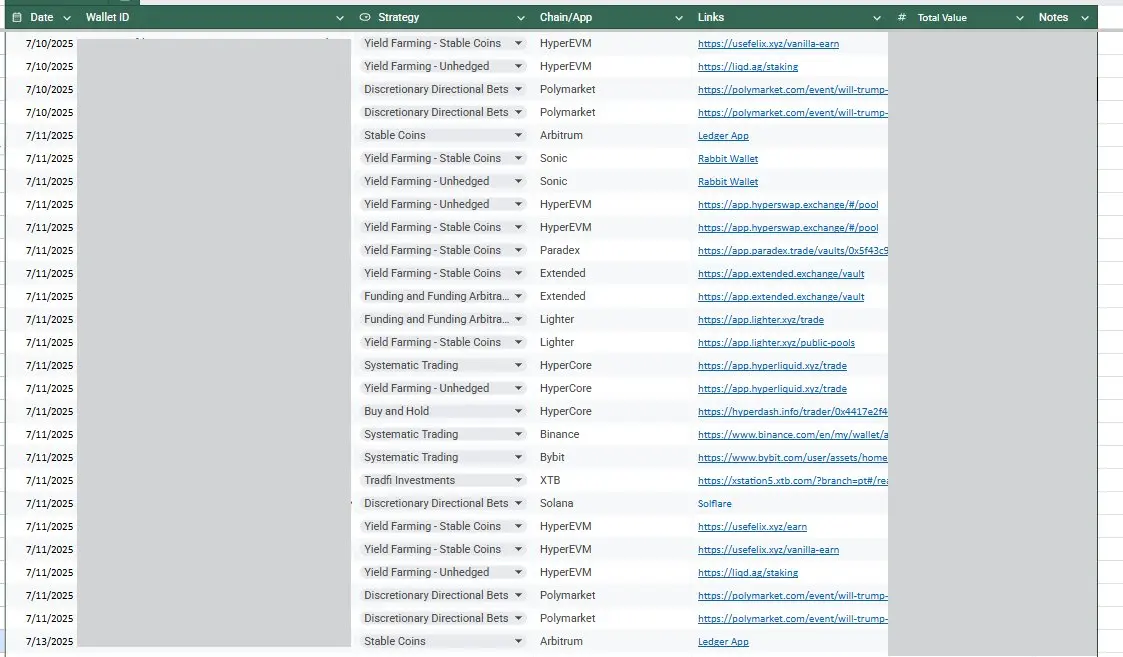The width and height of the screenshot is (1123, 657).
Task: Open Systematic Trading dropdown in the HyperCore row
Action: coord(518,365)
